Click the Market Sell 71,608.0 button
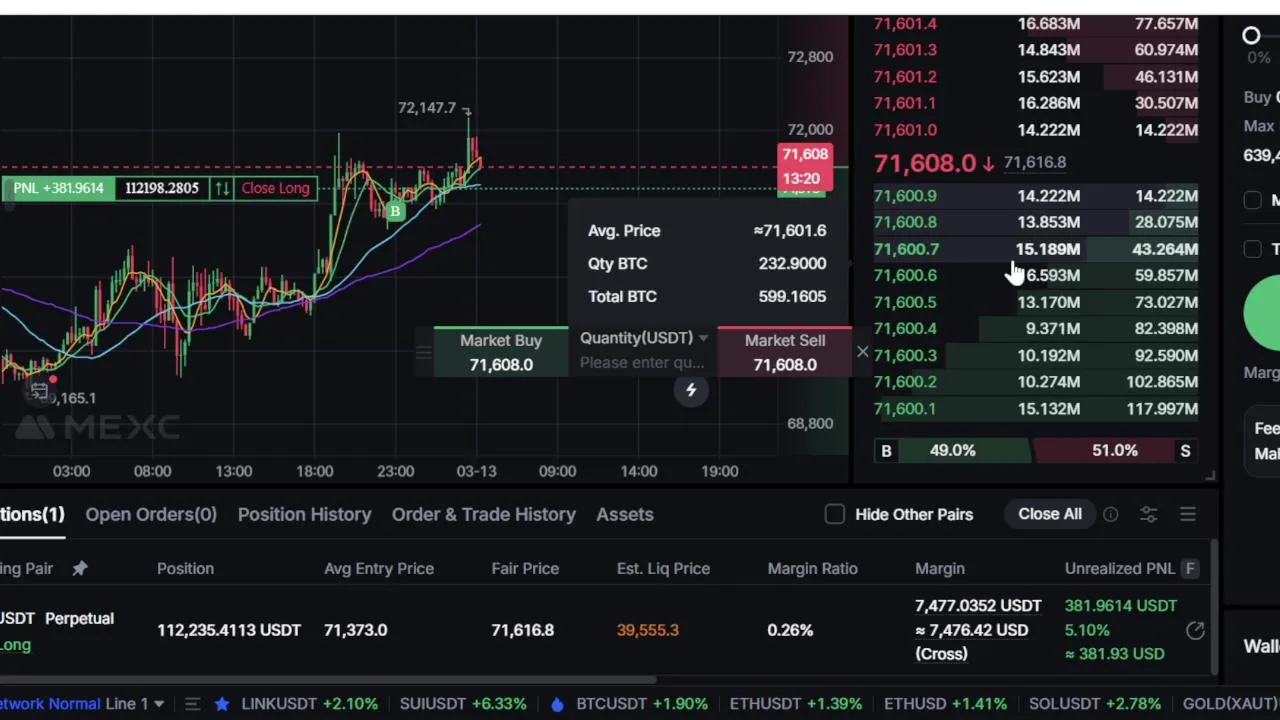The image size is (1280, 720). click(785, 352)
